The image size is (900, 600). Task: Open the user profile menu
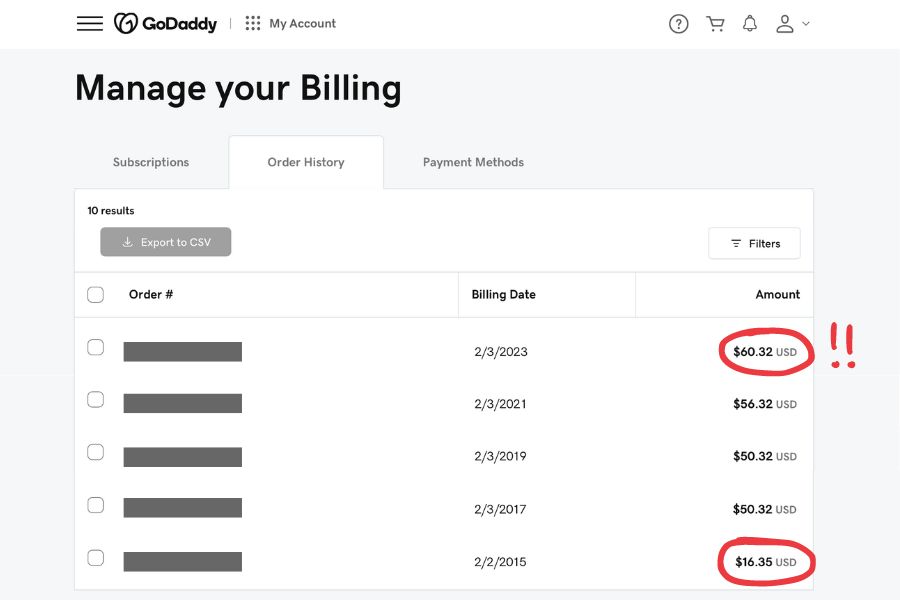pyautogui.click(x=792, y=24)
